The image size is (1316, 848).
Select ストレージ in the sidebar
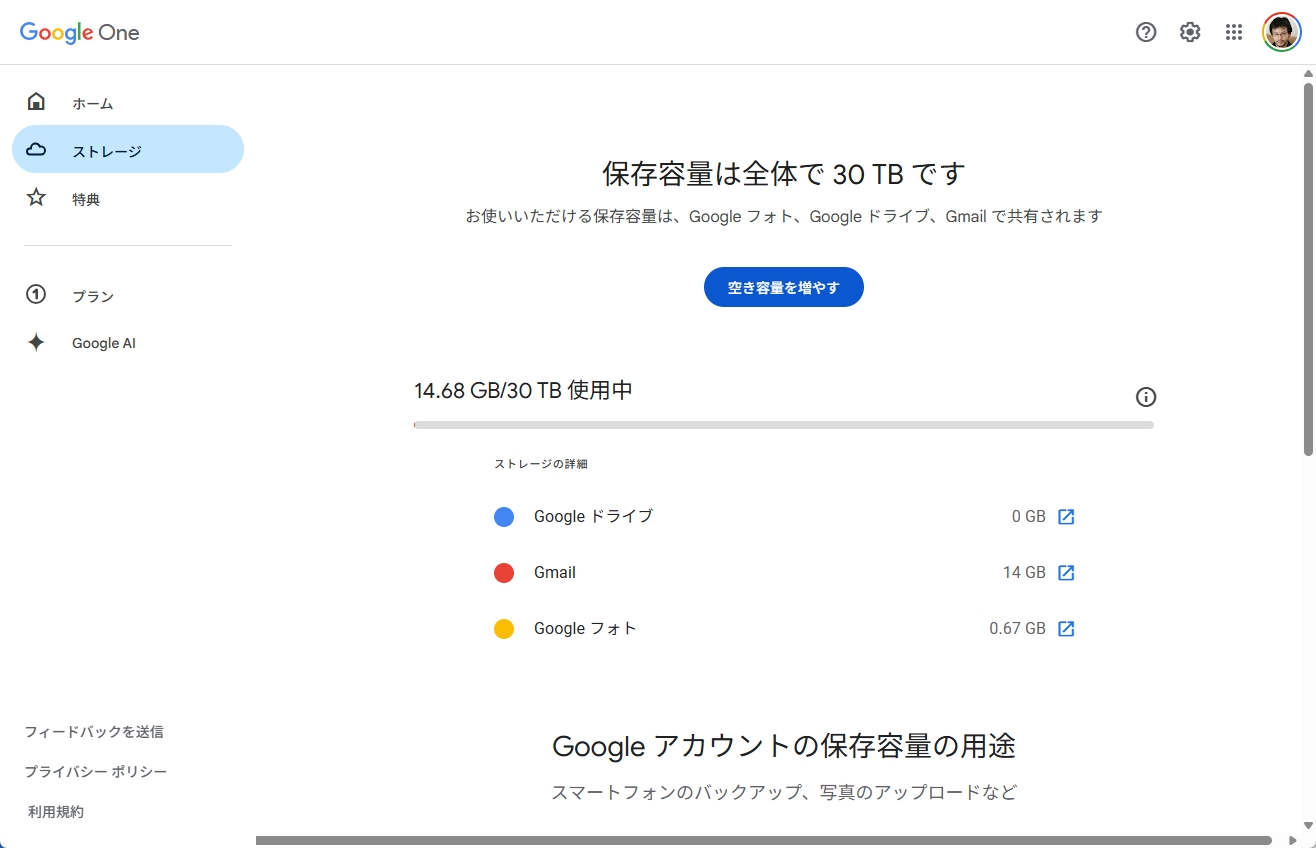[x=128, y=150]
